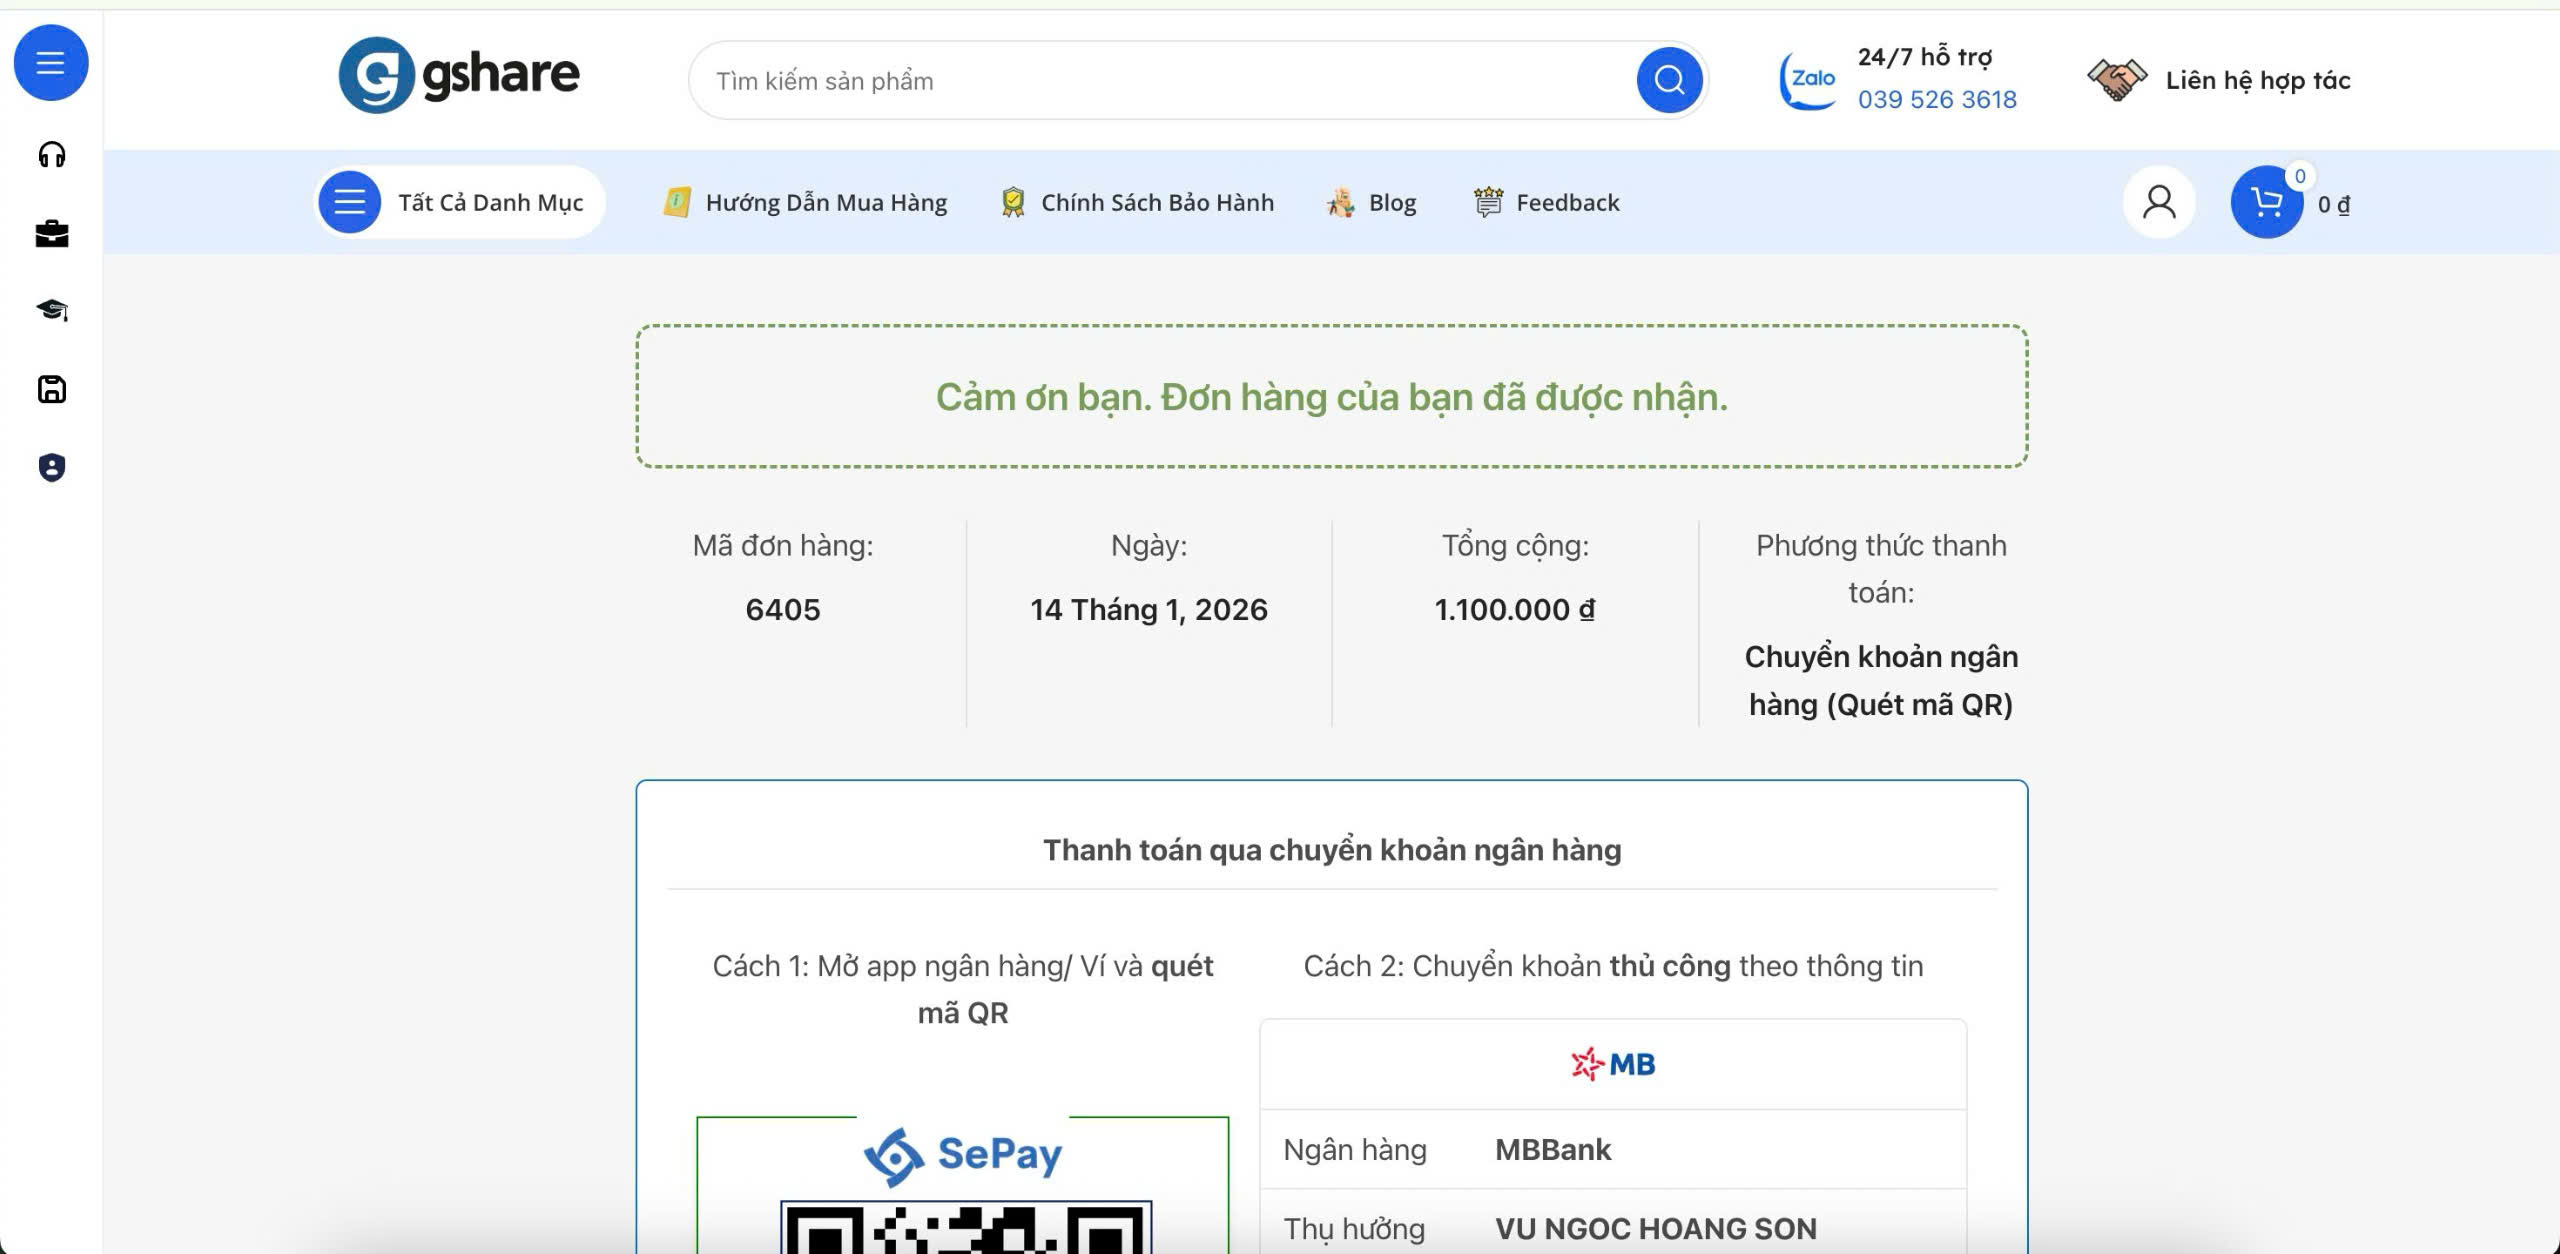The image size is (2560, 1254).
Task: Open the shopping cart icon
Action: (x=2267, y=202)
